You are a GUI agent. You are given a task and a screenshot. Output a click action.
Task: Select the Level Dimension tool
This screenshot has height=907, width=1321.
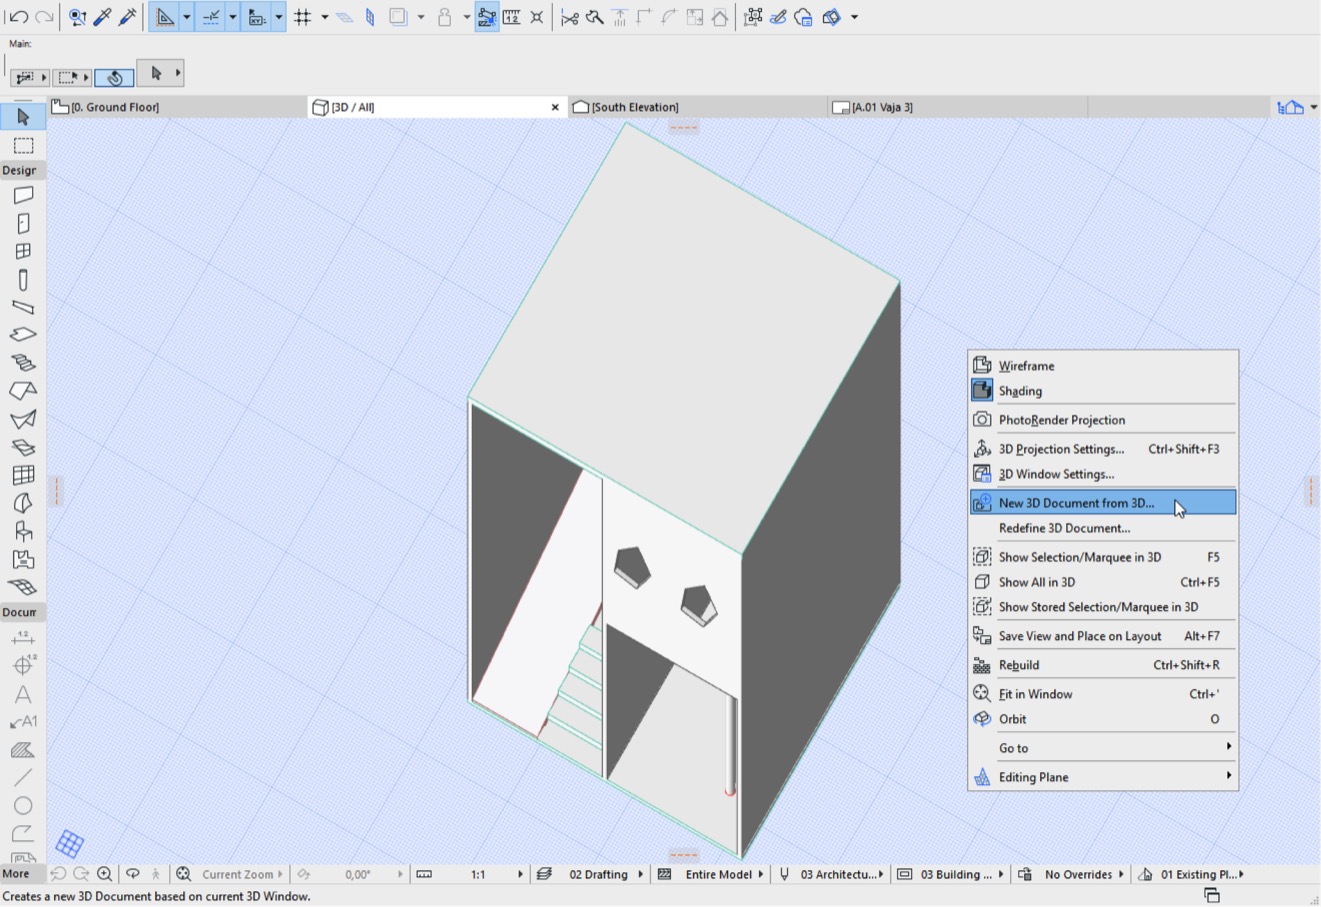click(23, 666)
